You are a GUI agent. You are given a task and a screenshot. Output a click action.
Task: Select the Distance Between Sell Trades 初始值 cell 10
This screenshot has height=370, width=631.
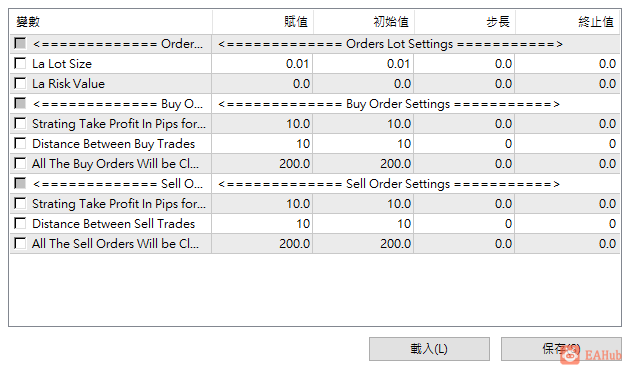click(x=363, y=223)
